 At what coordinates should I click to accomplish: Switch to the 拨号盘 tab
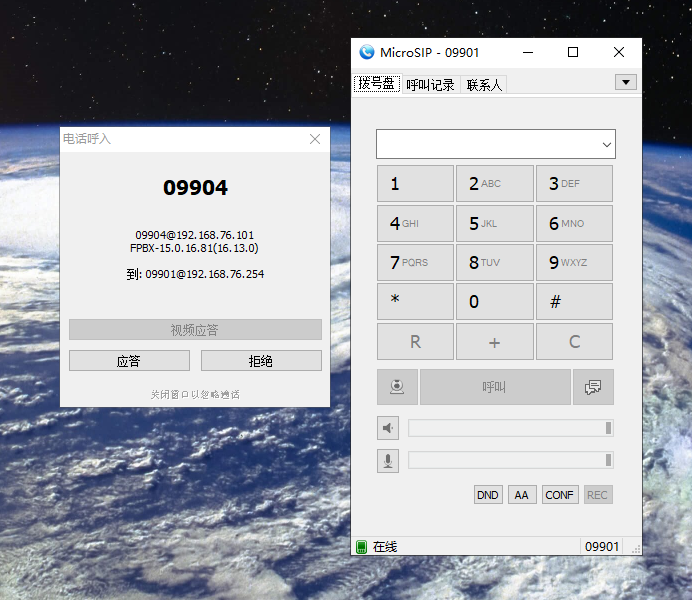[x=377, y=84]
